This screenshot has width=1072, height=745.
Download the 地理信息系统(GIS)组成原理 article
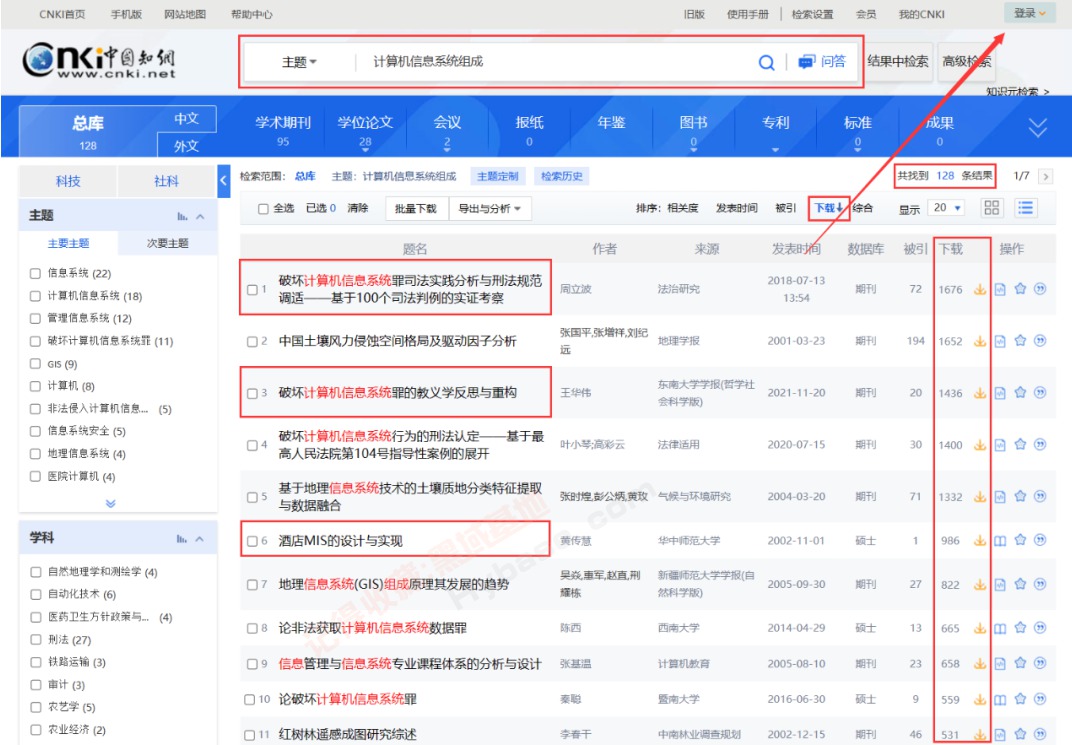click(980, 584)
